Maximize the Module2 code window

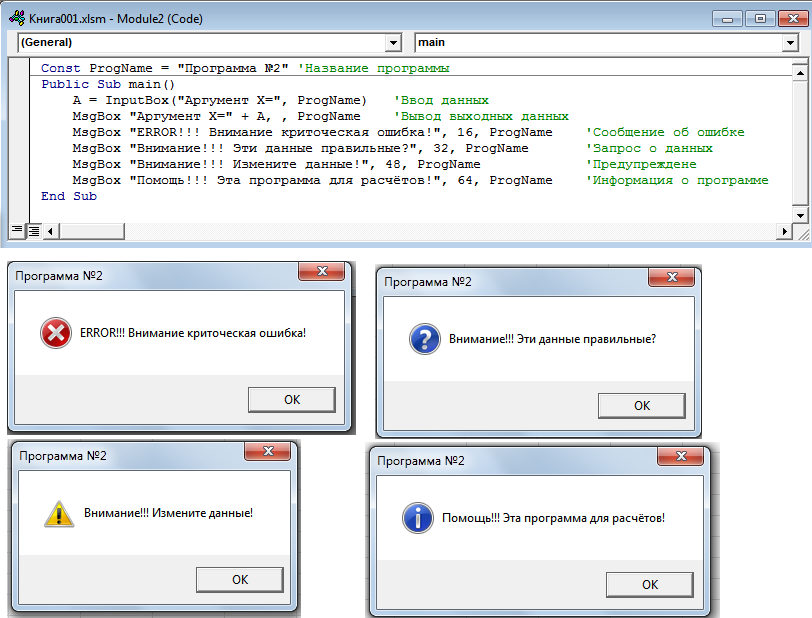click(x=760, y=19)
